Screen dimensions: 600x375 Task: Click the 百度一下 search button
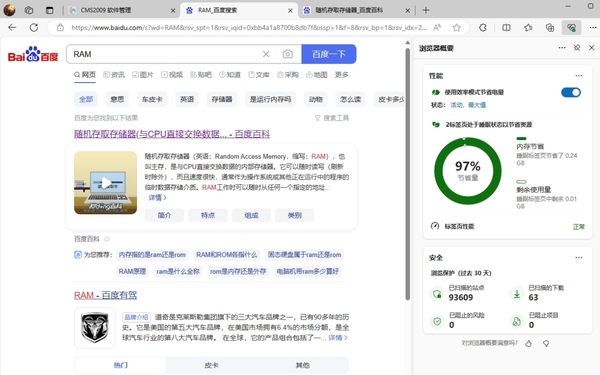point(329,54)
